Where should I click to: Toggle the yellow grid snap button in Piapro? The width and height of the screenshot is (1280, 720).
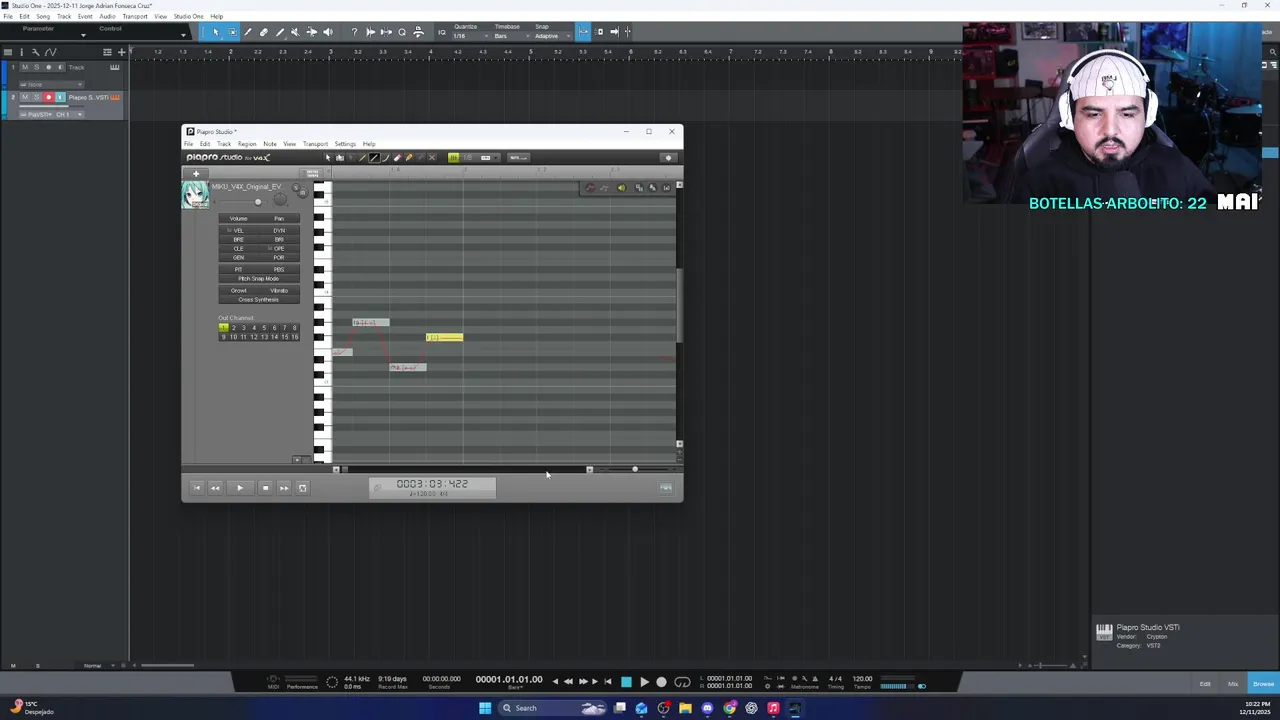[x=453, y=157]
